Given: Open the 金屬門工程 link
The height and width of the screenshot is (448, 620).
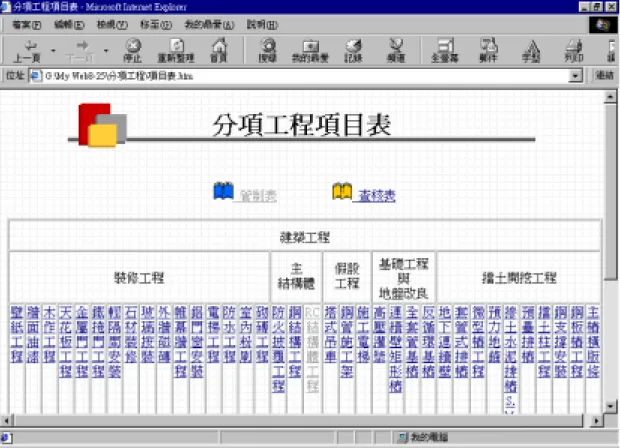Looking at the screenshot, I should (x=82, y=341).
